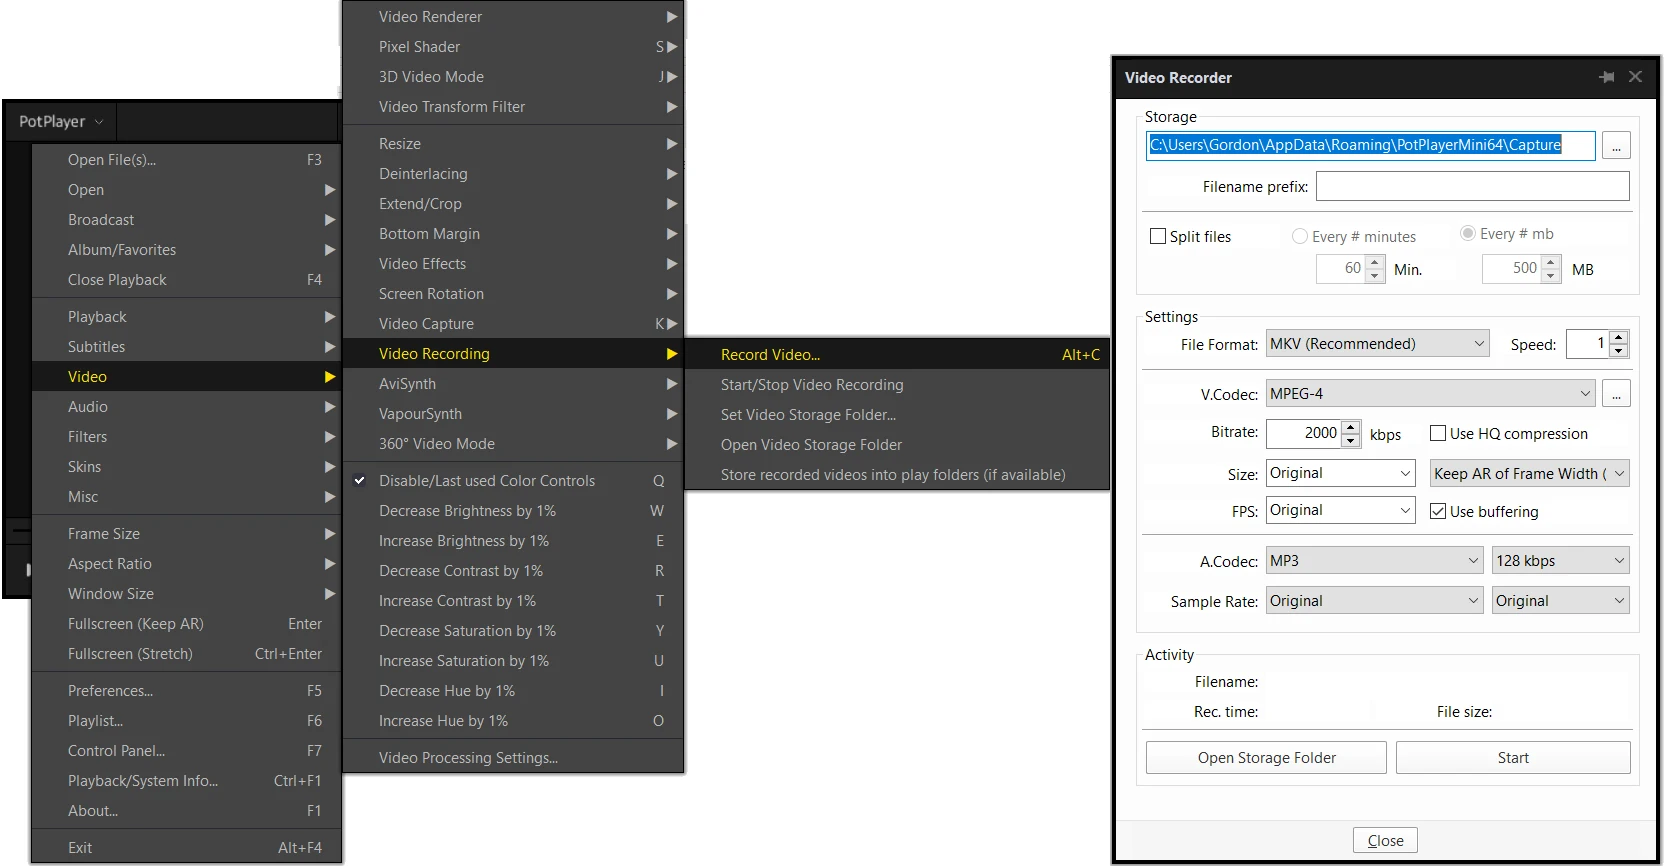Image resolution: width=1664 pixels, height=866 pixels.
Task: Open the 360° Video Mode submenu
Action: click(513, 444)
